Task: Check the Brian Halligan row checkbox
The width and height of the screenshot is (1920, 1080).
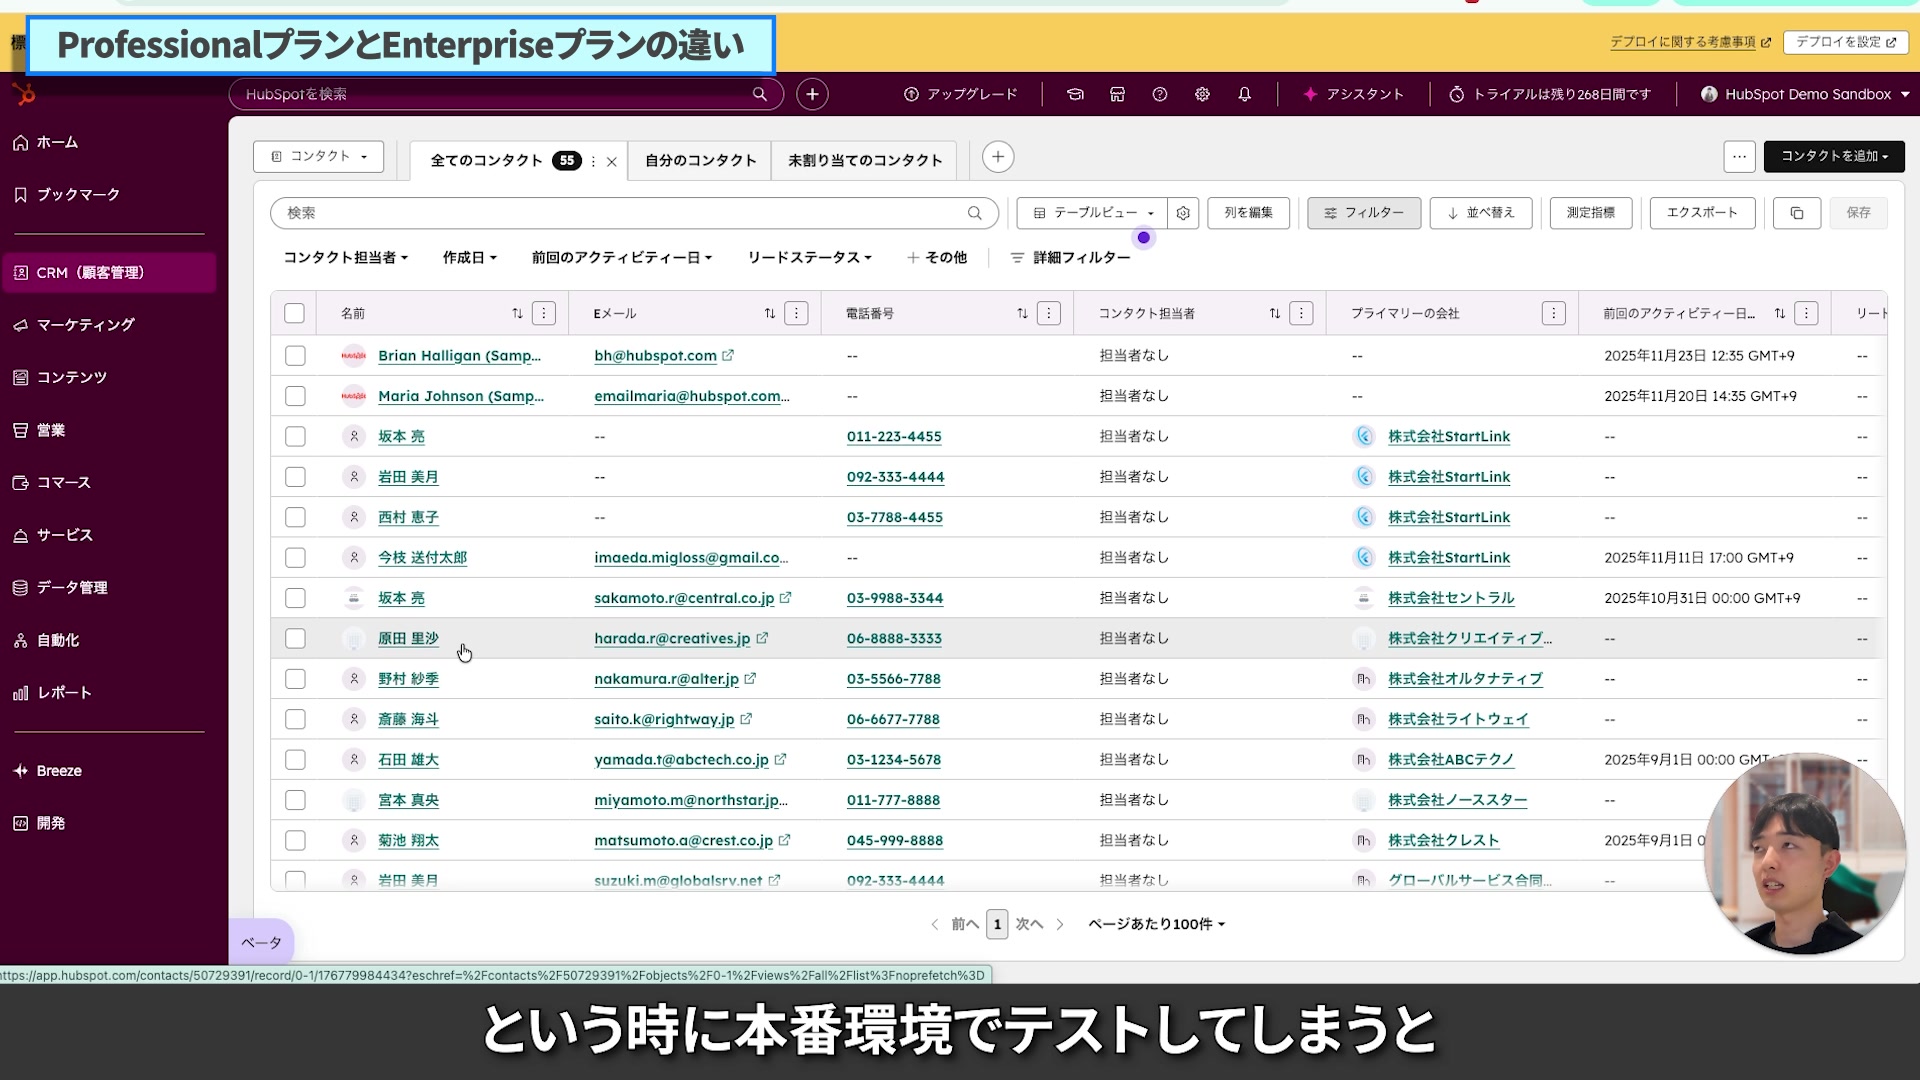Action: tap(294, 356)
